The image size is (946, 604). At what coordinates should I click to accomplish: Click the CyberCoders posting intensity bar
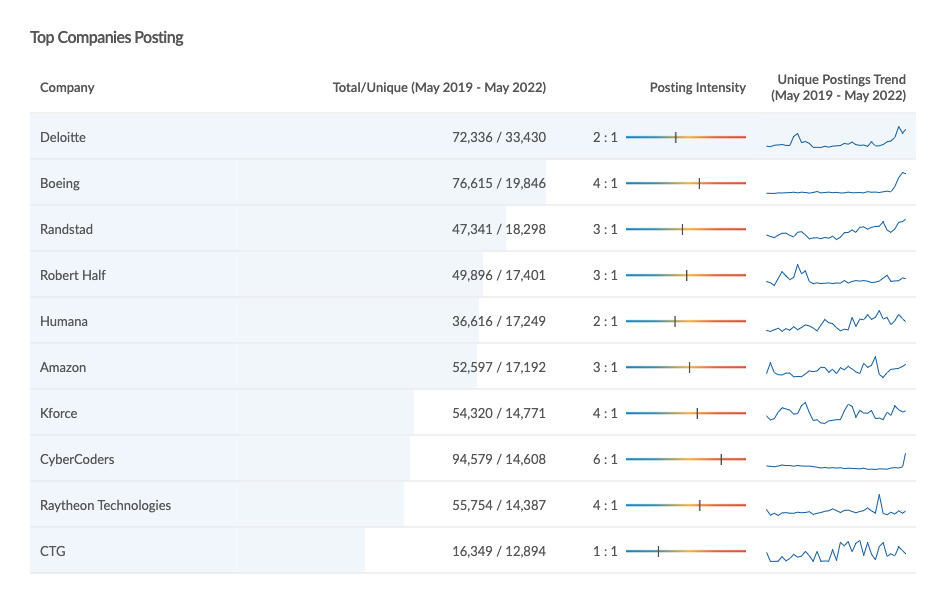pos(686,459)
